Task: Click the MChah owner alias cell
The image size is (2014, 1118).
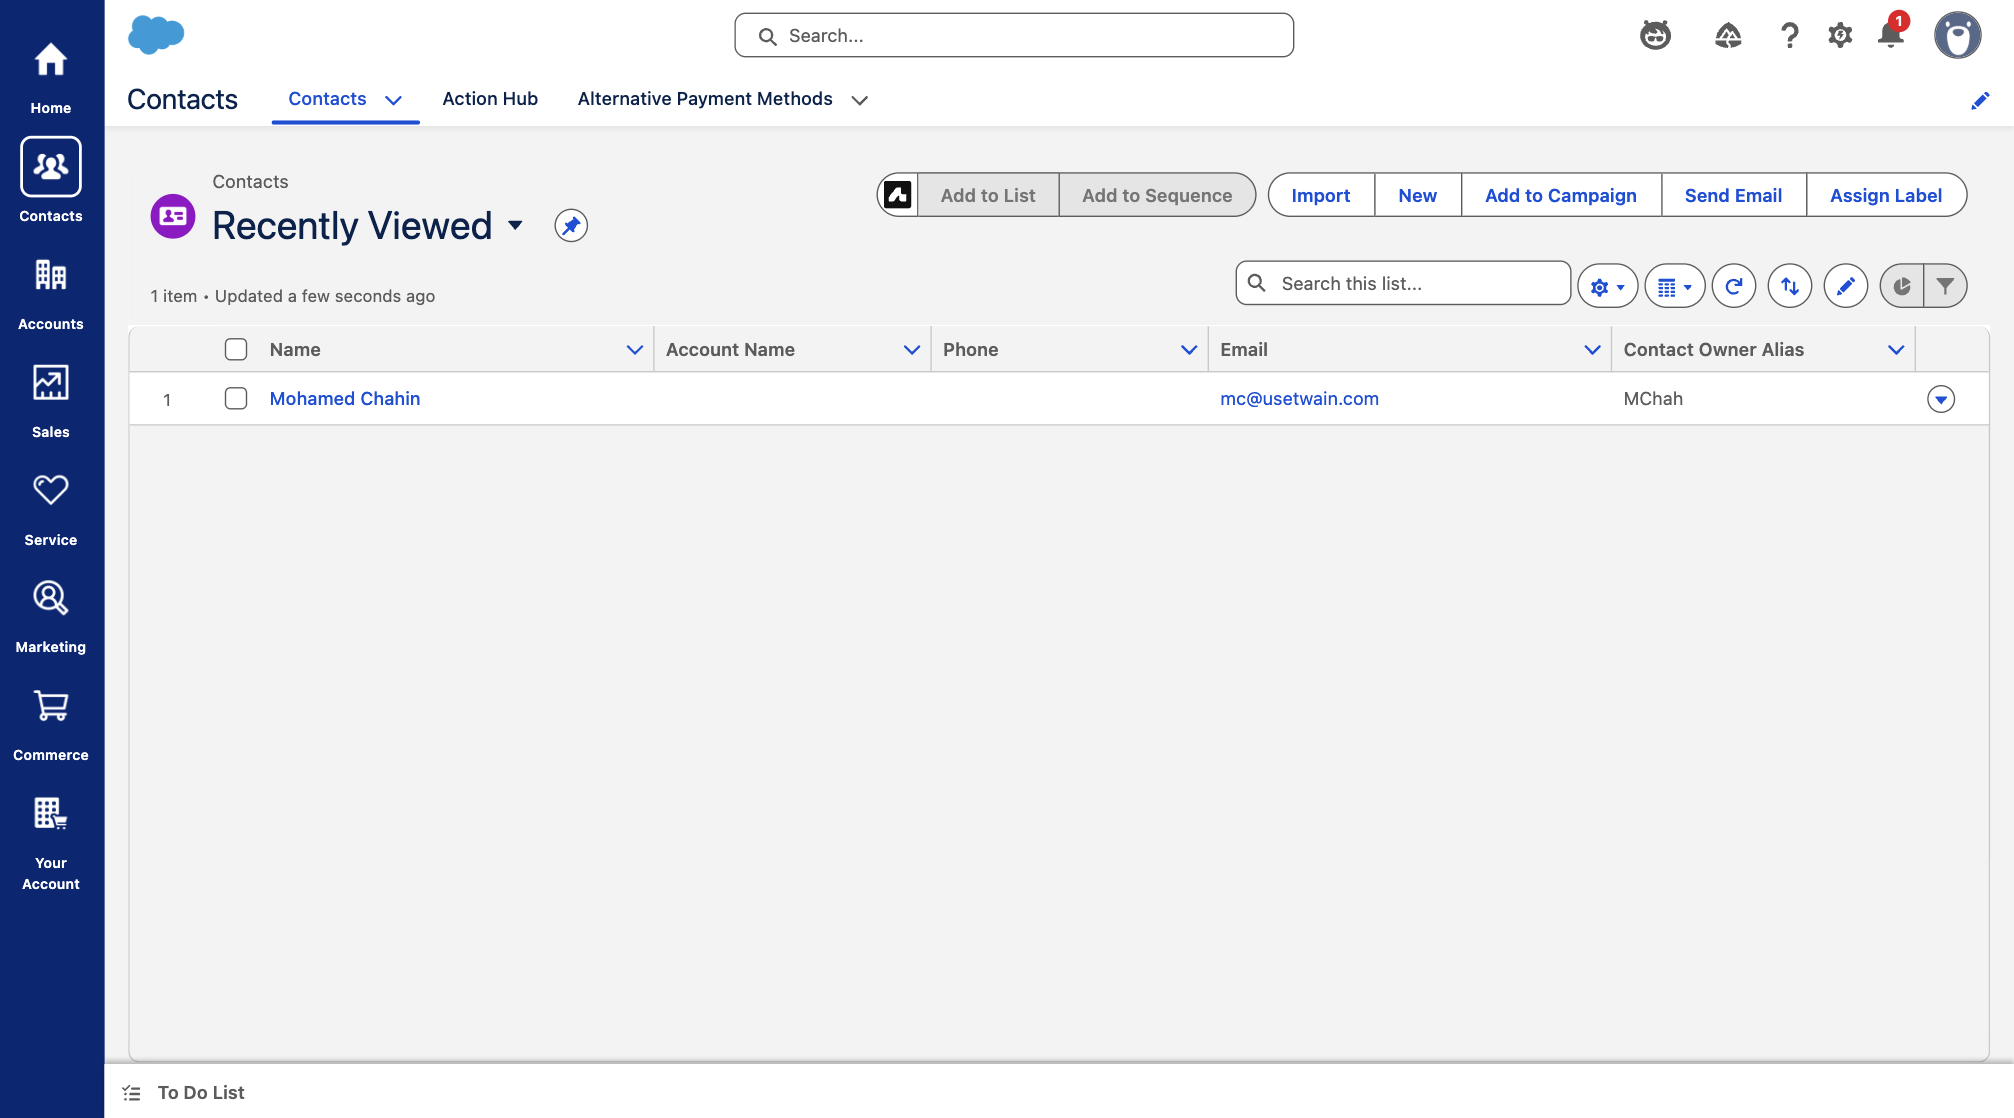Action: [x=1653, y=398]
